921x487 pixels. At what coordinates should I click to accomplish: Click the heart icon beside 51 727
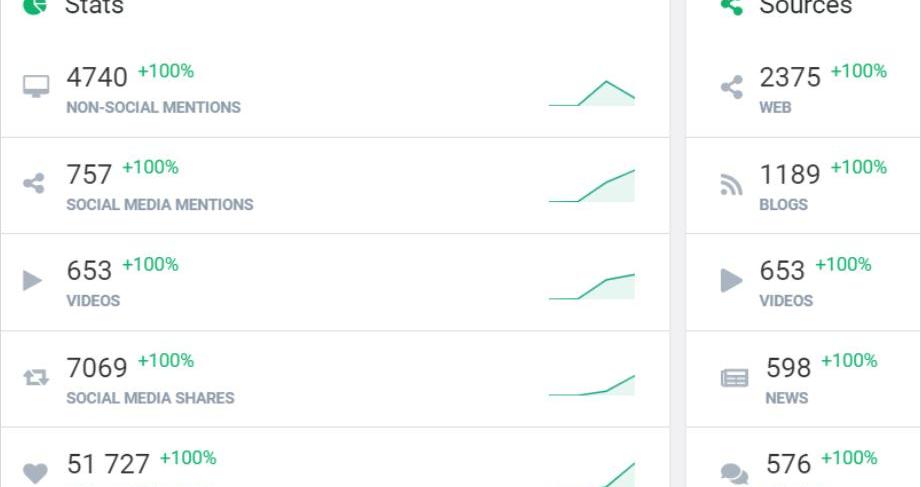[x=35, y=472]
